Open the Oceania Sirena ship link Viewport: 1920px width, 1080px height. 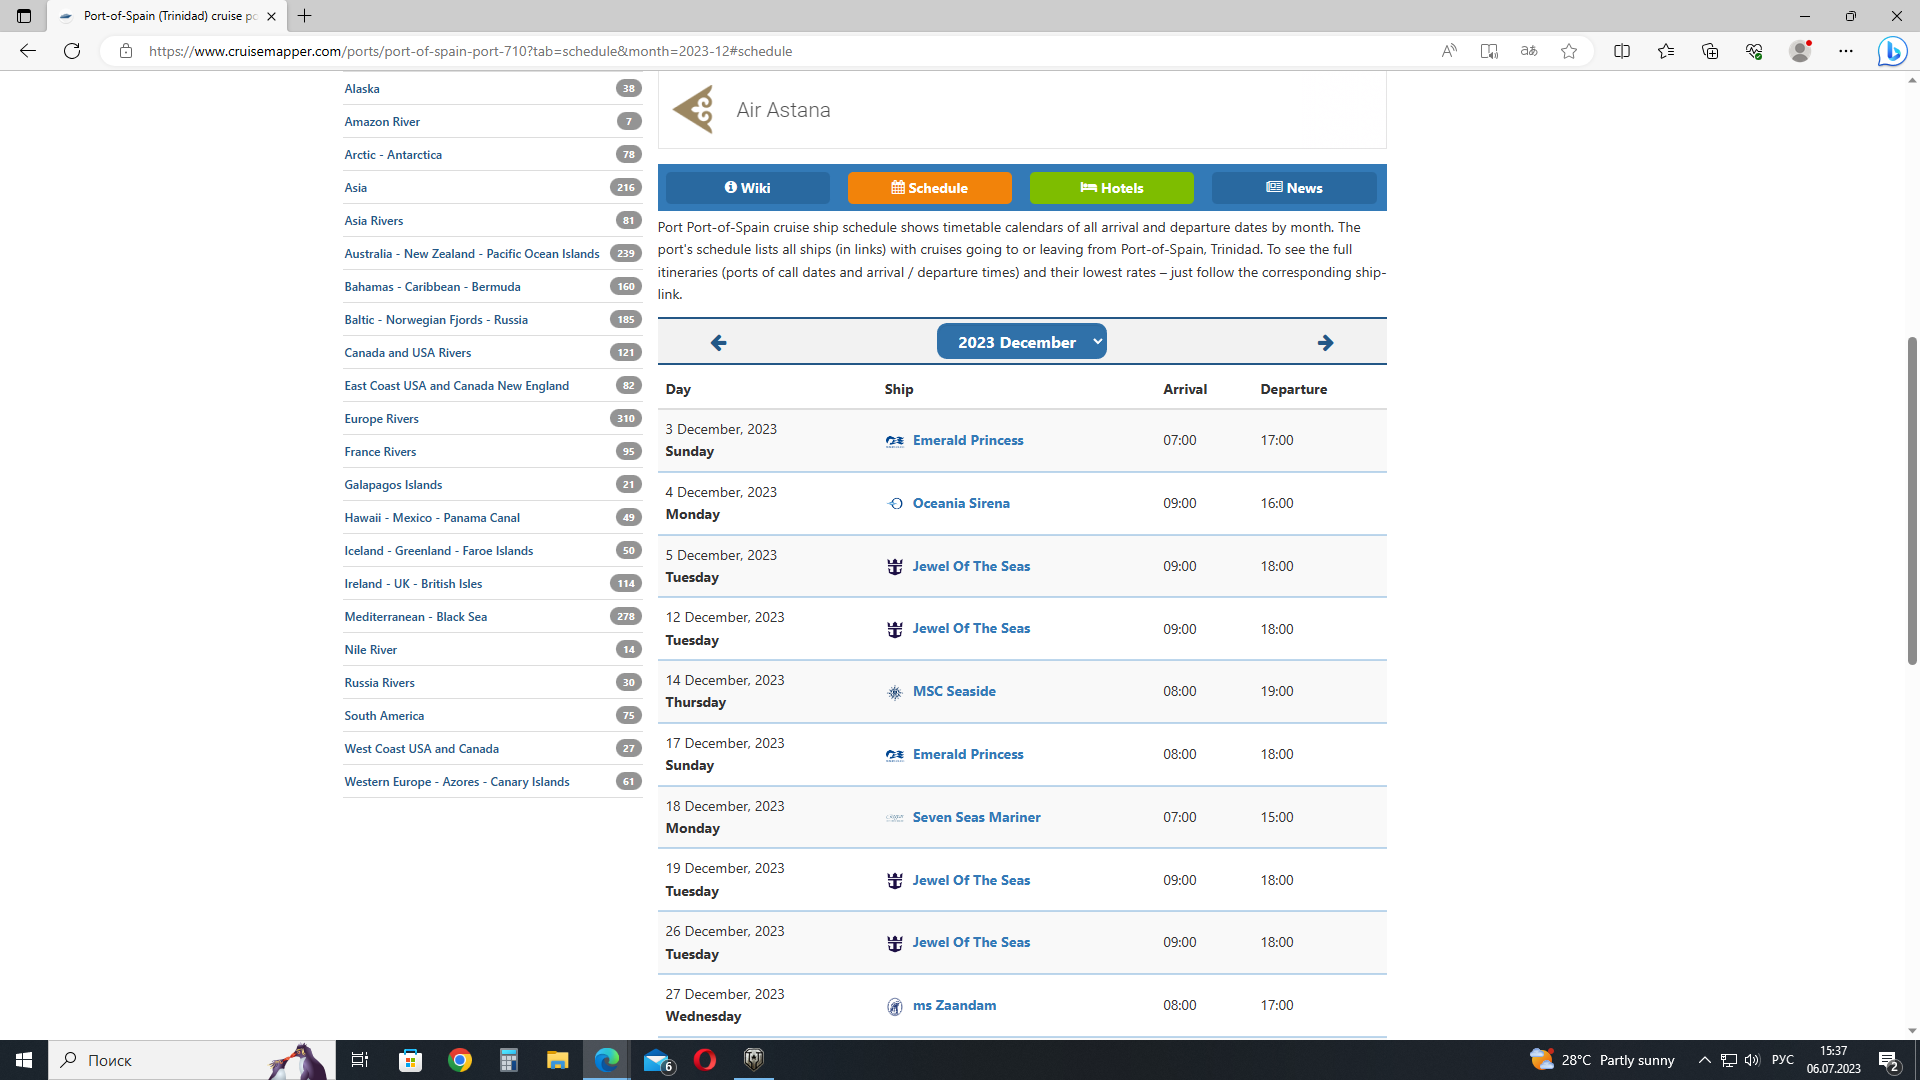(x=960, y=503)
